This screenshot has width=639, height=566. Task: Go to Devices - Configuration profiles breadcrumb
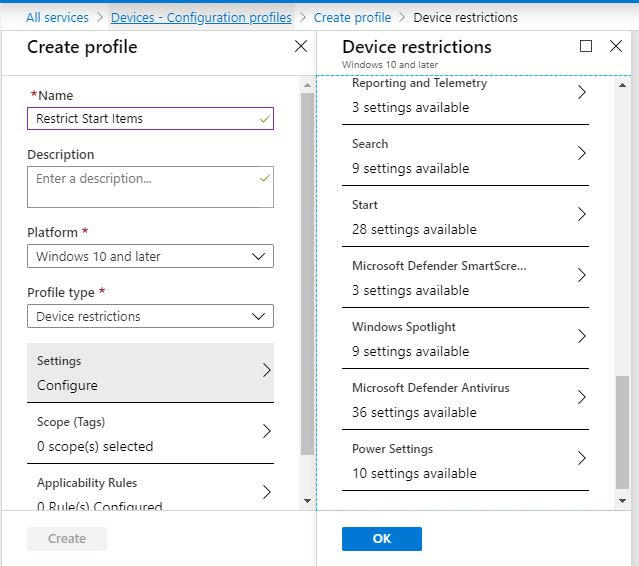tap(201, 17)
